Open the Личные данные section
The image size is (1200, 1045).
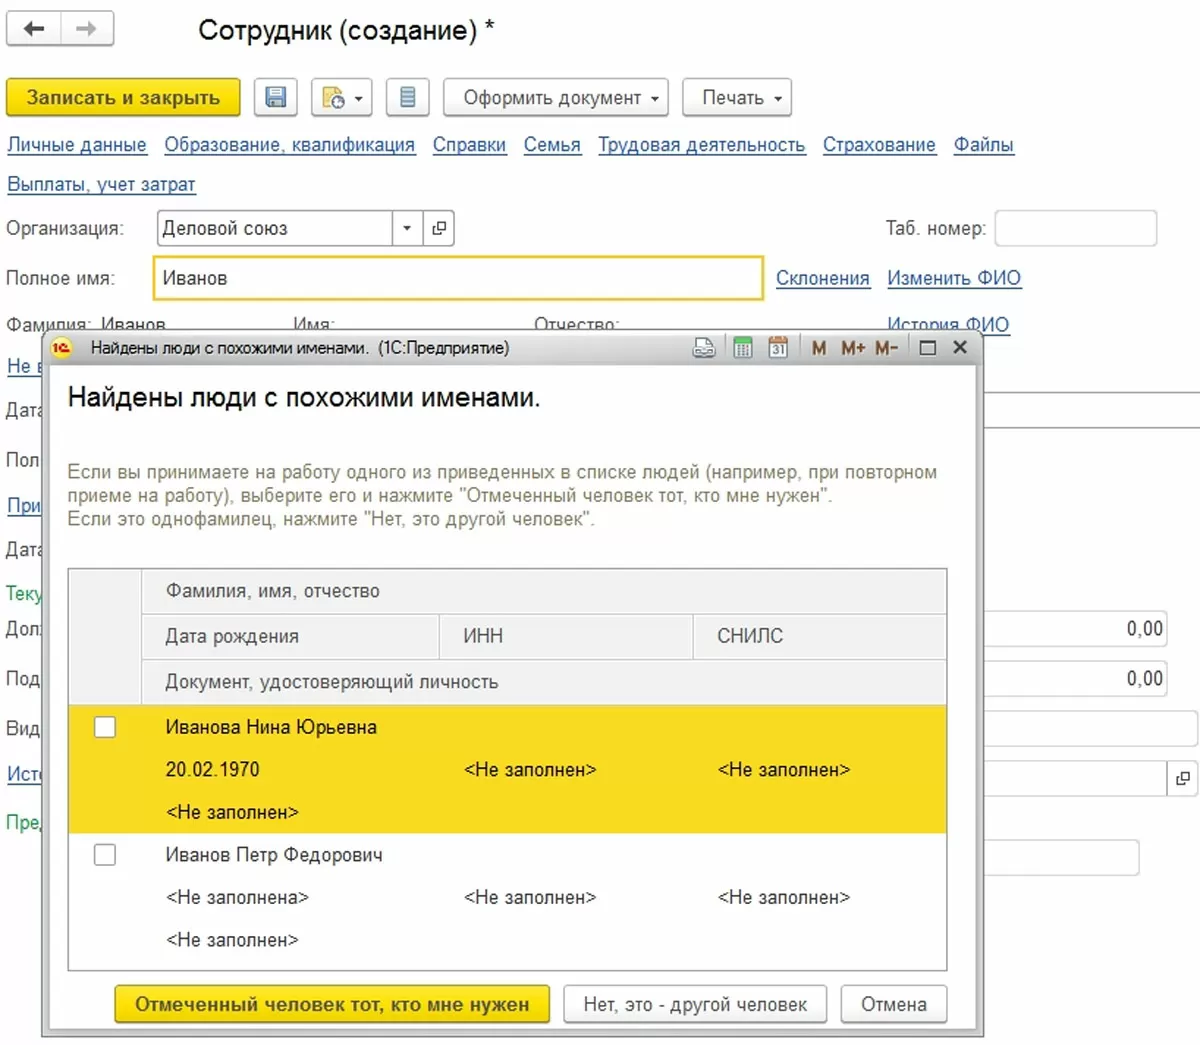77,145
